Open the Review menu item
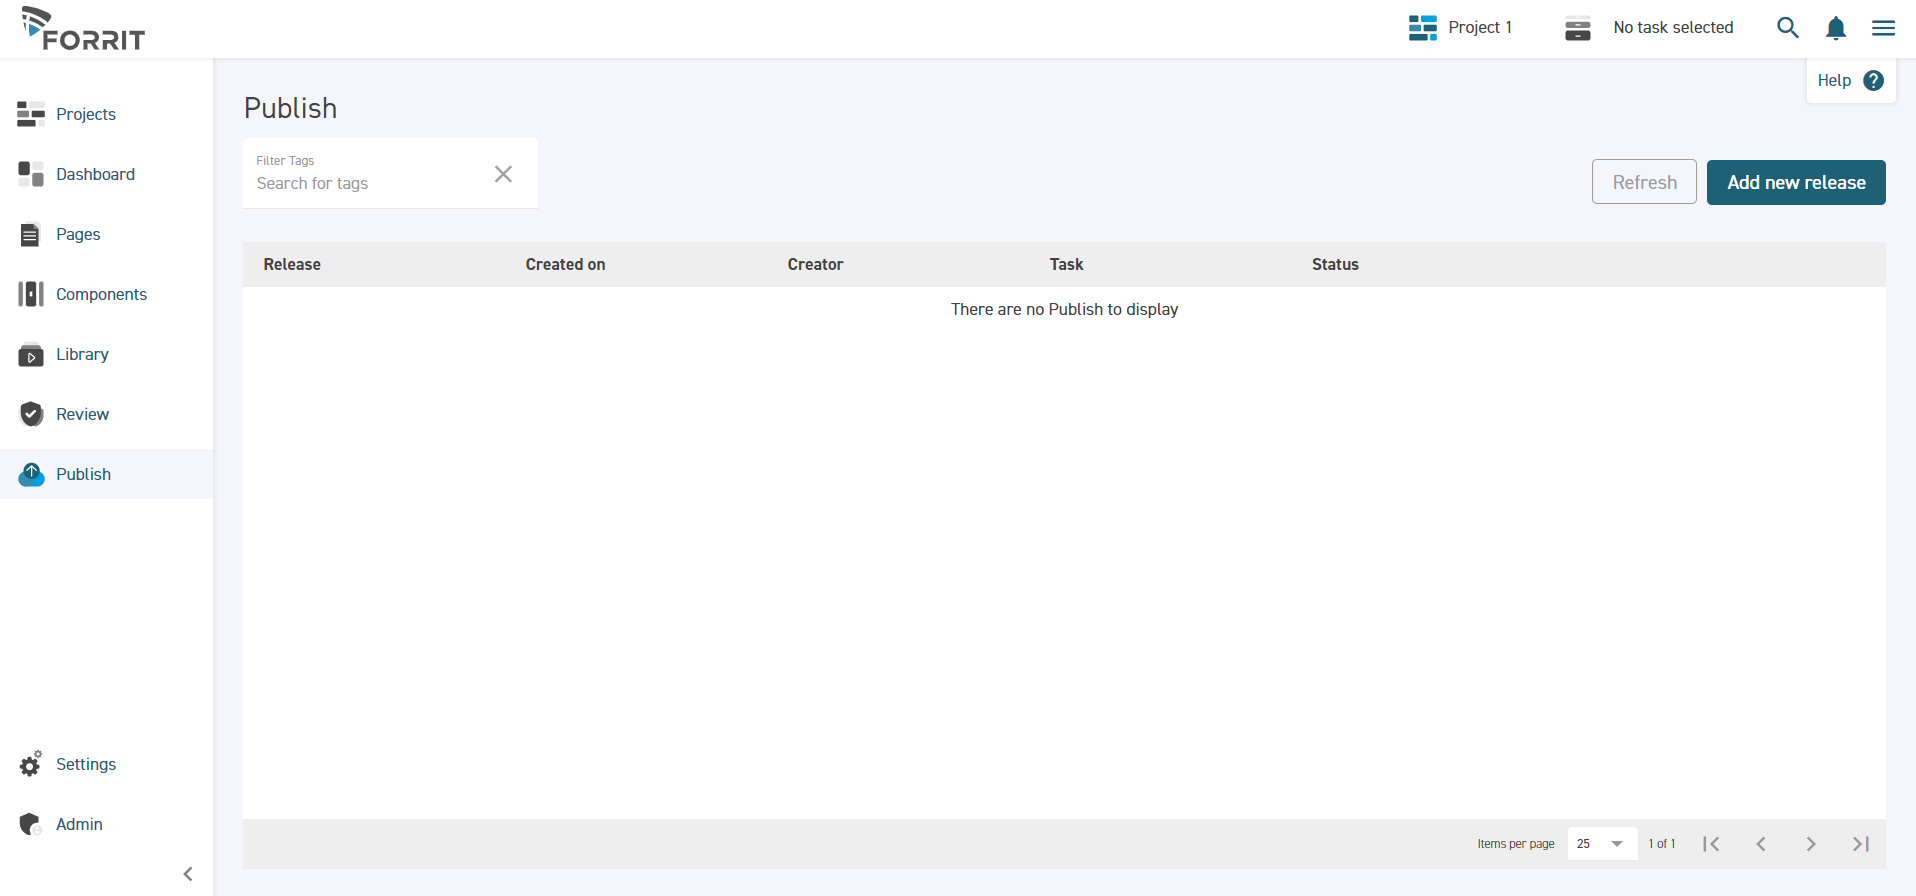The image size is (1916, 896). 107,414
